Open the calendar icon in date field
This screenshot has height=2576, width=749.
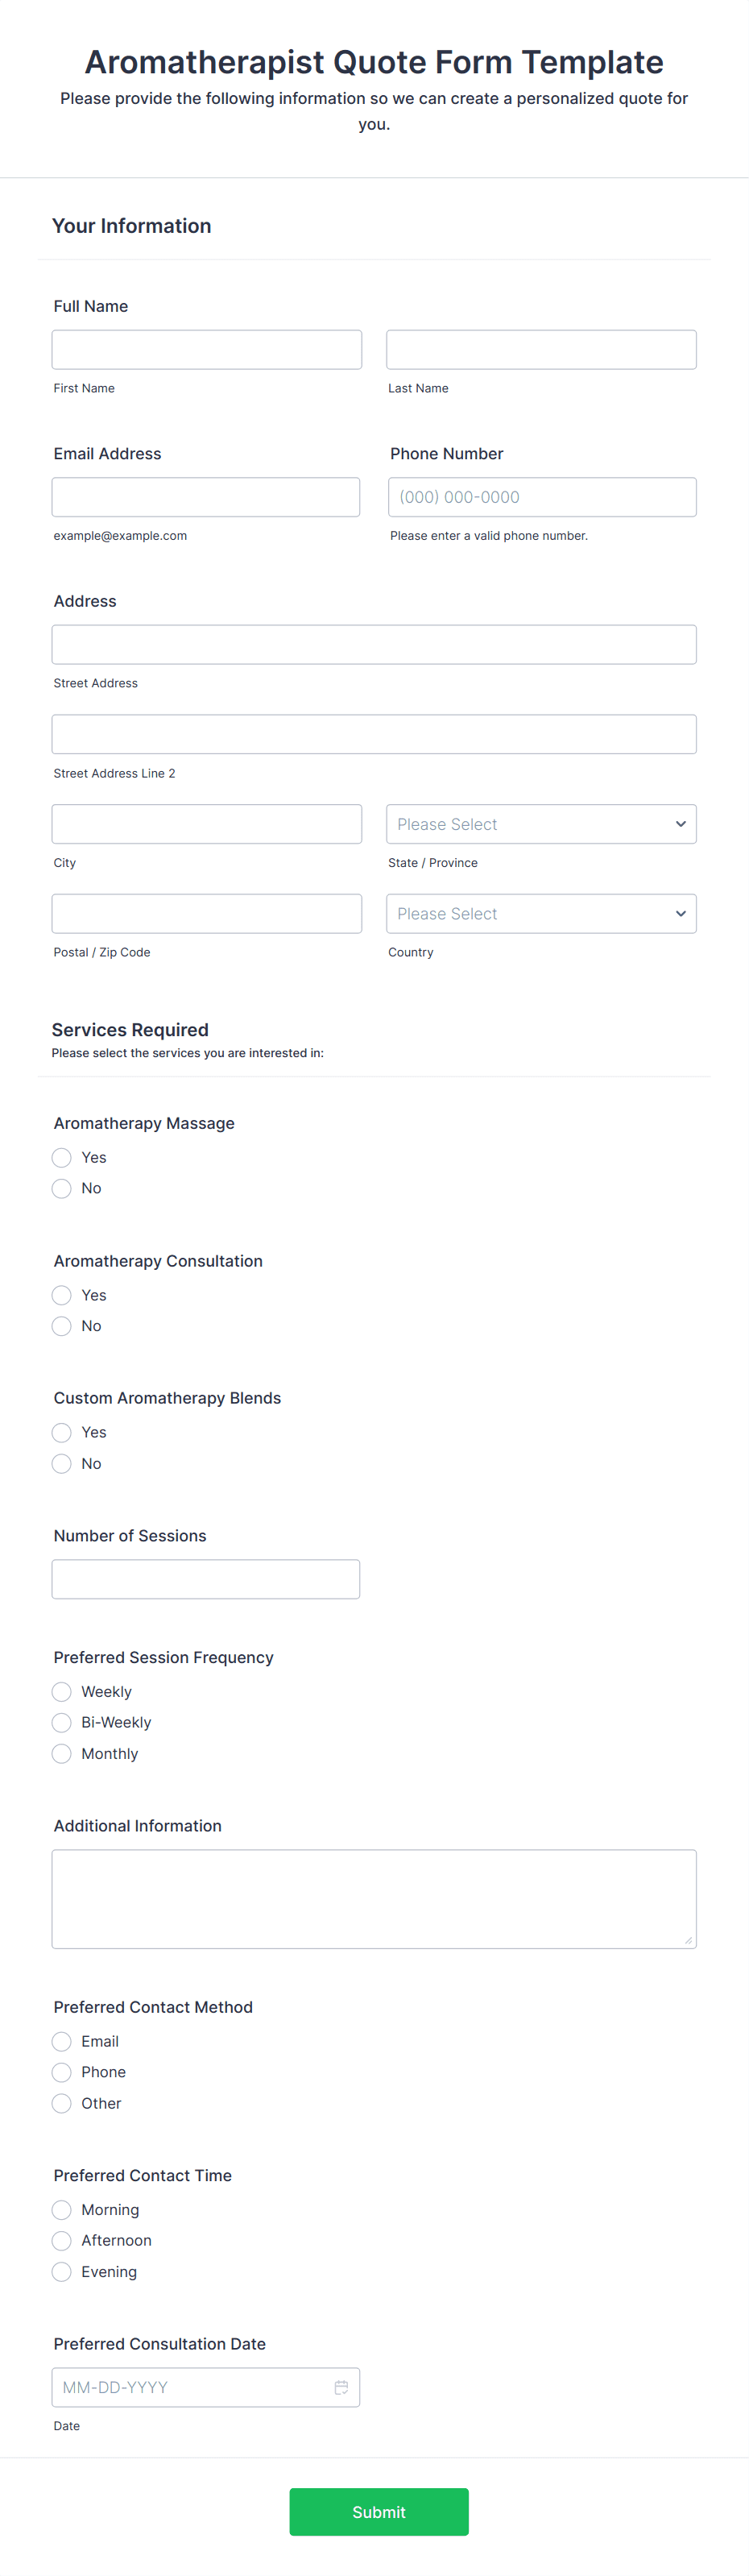click(x=341, y=2387)
